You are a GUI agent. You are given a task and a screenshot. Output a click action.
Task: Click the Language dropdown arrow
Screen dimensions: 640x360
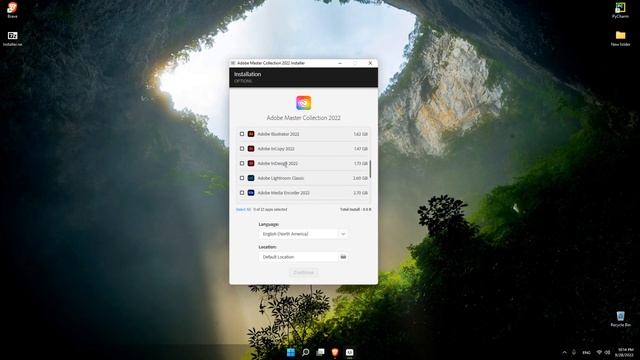pos(343,234)
